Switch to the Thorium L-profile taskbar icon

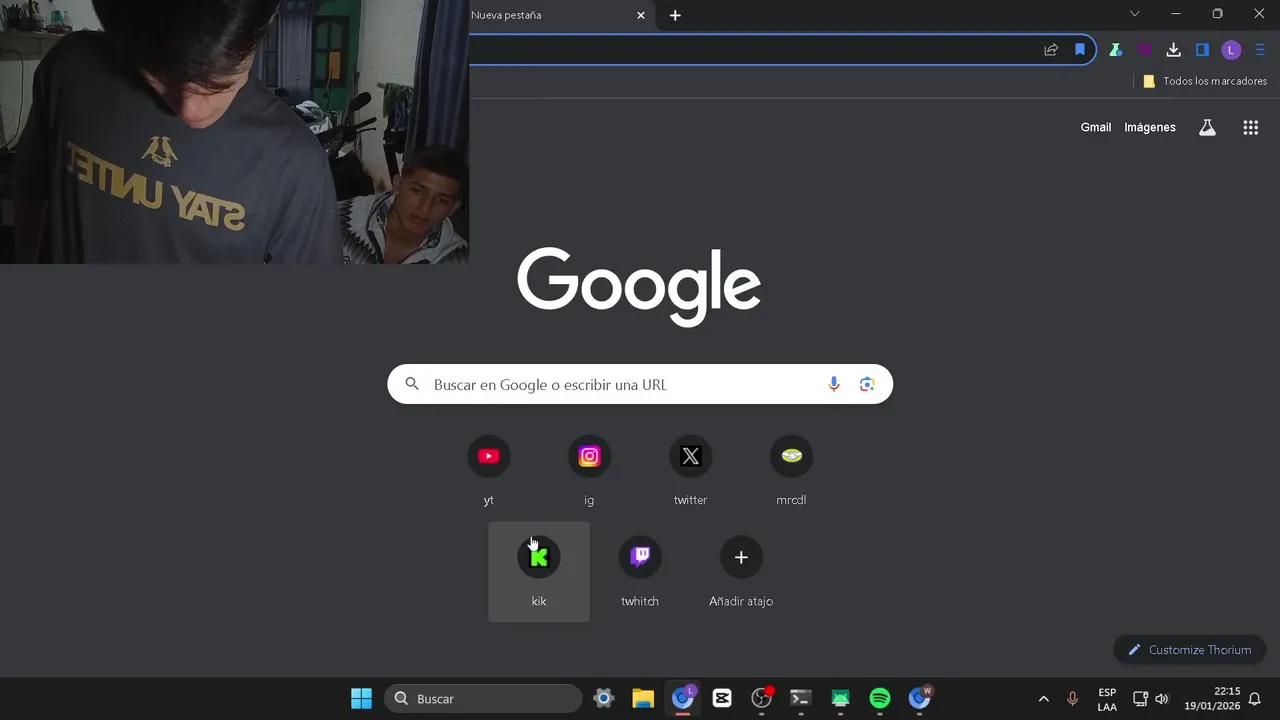coord(683,699)
